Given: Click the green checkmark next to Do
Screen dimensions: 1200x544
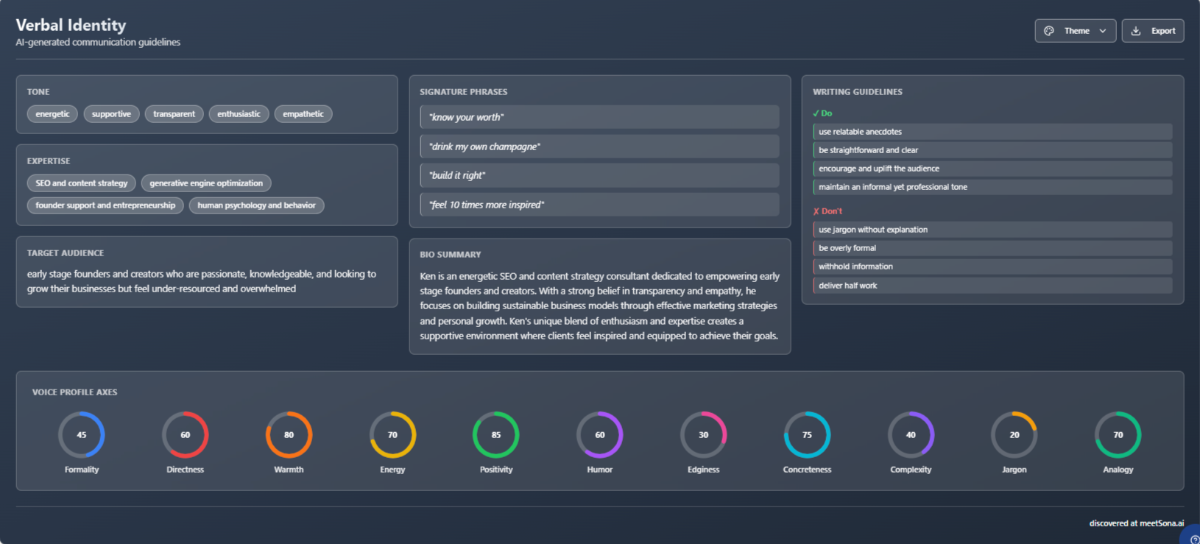Looking at the screenshot, I should 816,113.
